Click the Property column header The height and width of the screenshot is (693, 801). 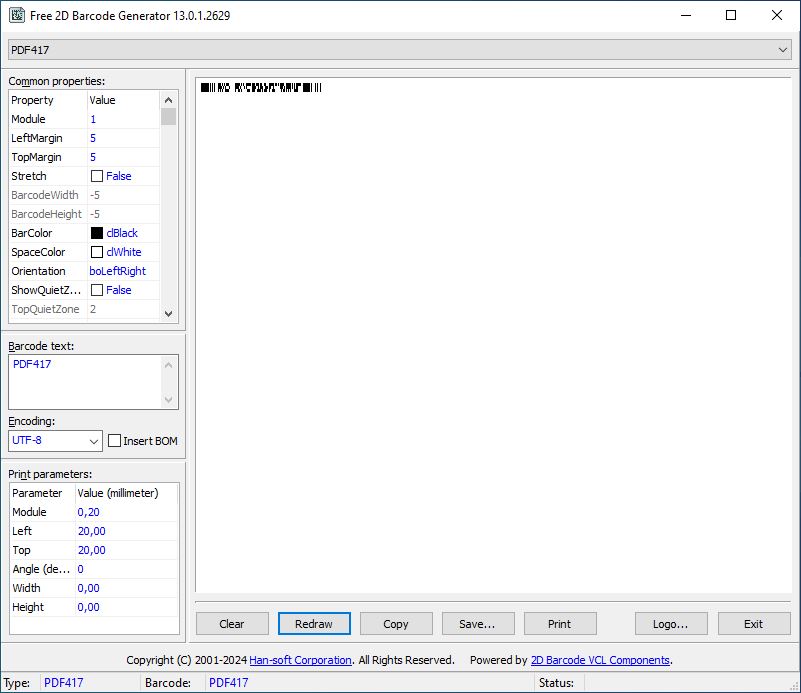(48, 100)
